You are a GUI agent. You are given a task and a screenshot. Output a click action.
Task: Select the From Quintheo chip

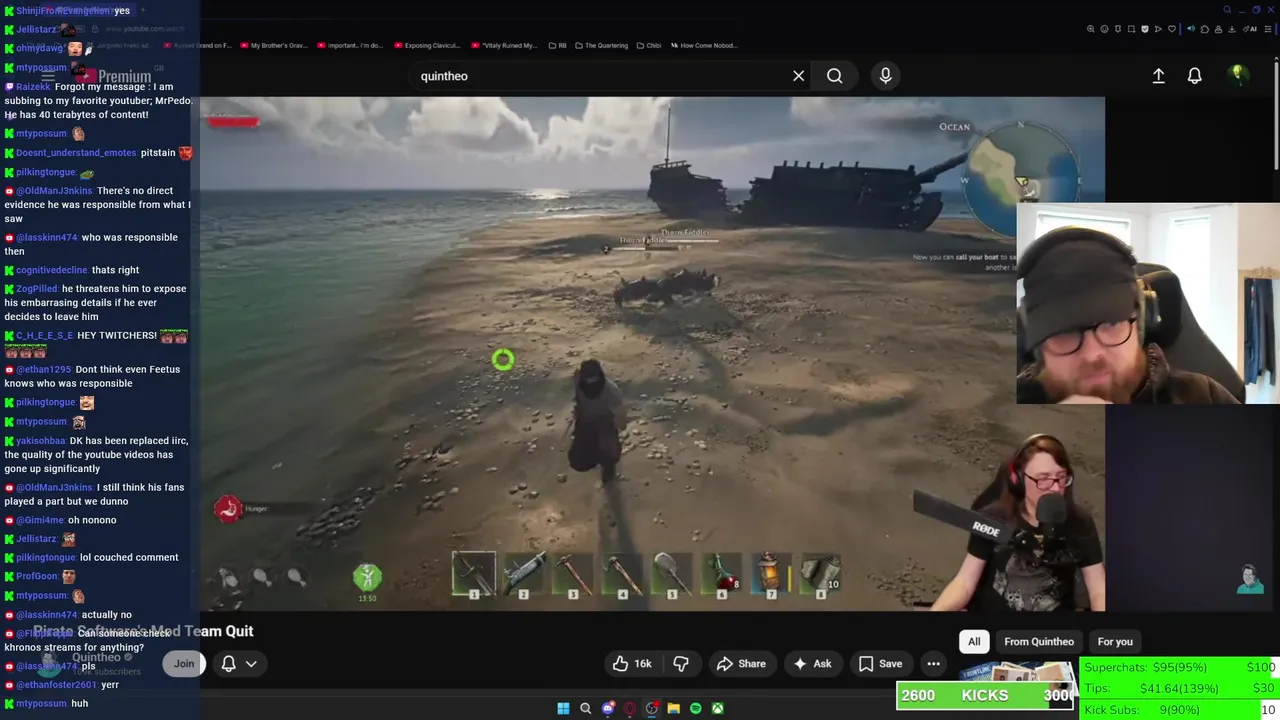click(1039, 642)
